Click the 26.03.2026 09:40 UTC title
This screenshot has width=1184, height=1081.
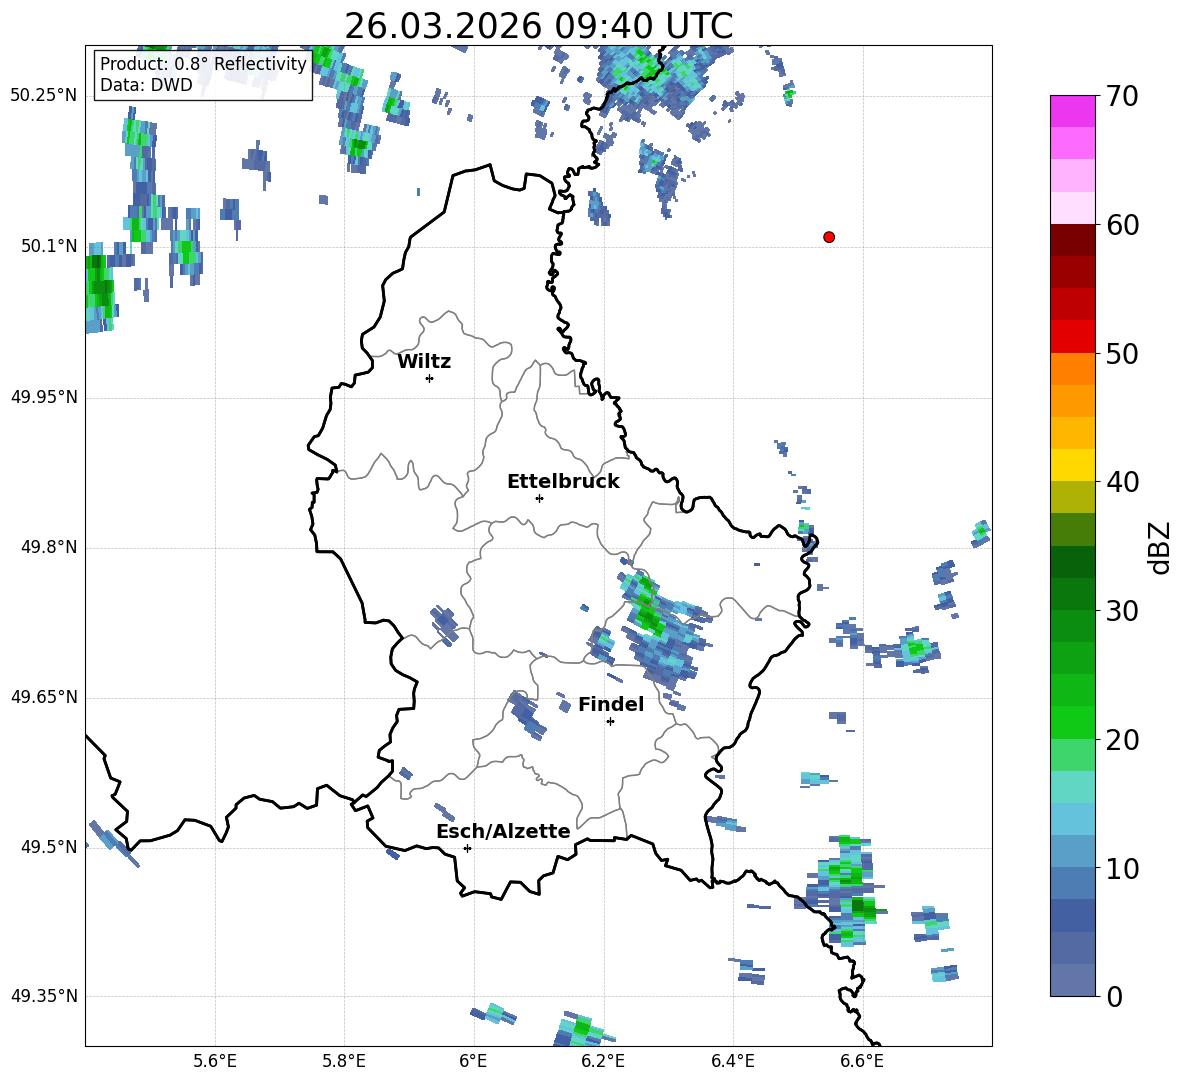(538, 26)
